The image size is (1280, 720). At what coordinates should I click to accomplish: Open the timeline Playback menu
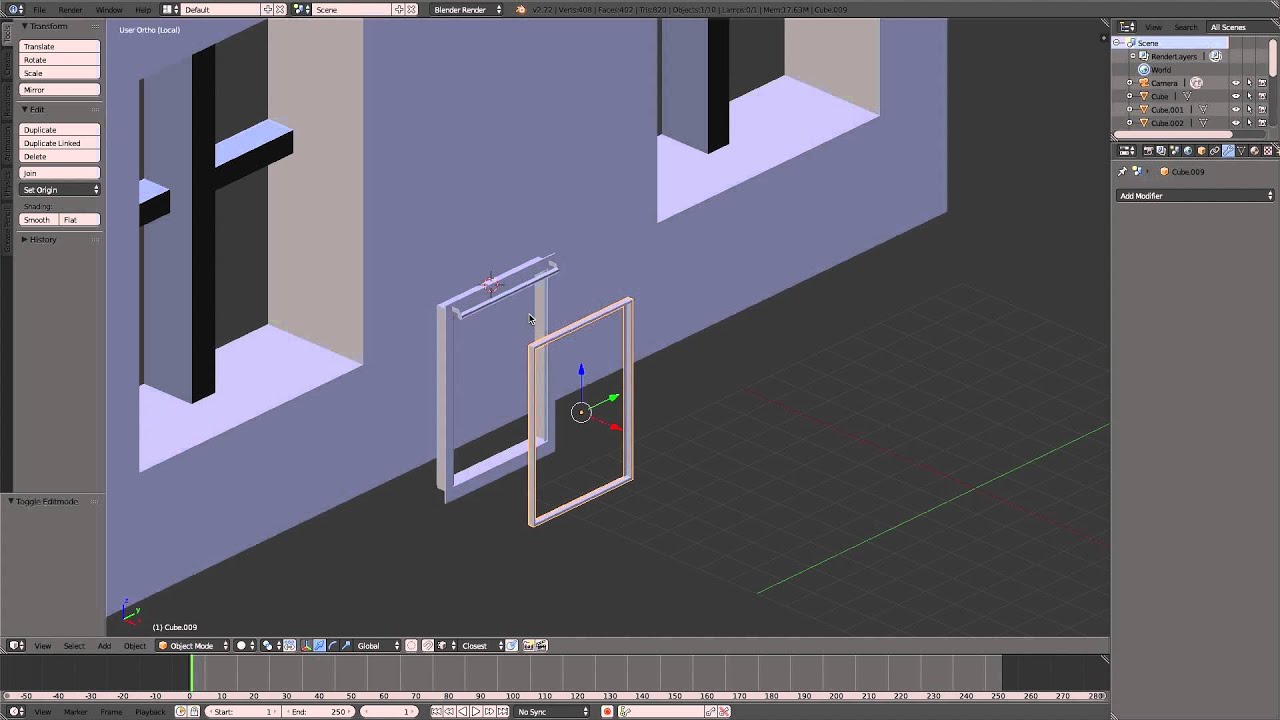pyautogui.click(x=150, y=712)
